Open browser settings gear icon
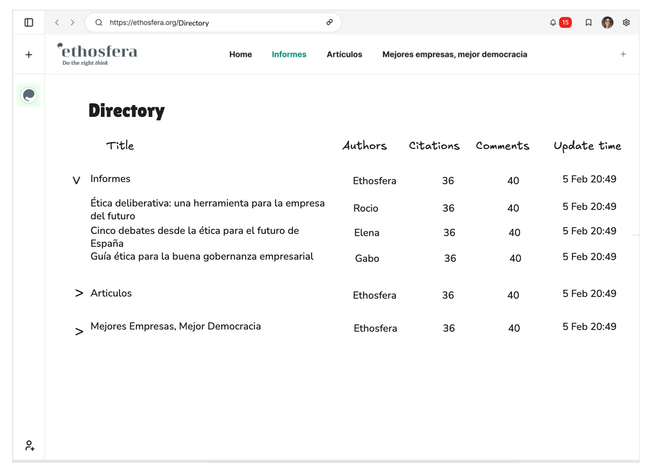The width and height of the screenshot is (650, 473). pos(626,22)
